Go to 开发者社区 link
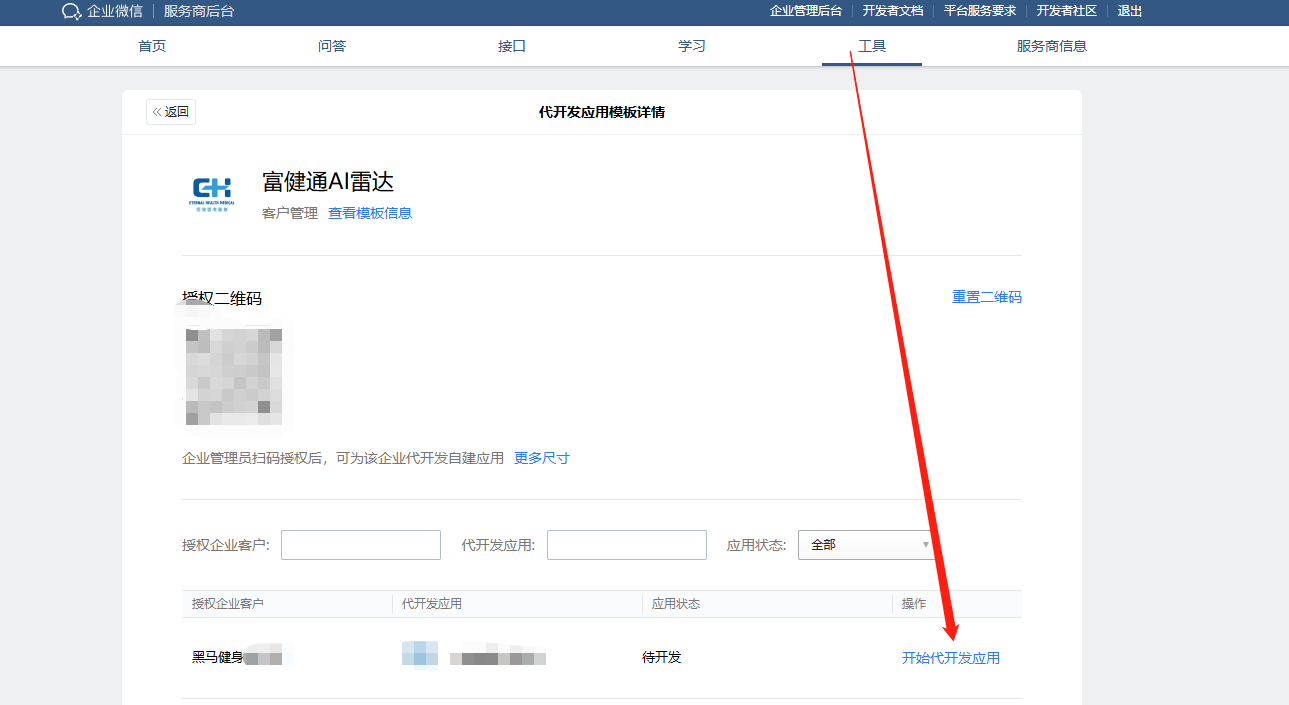 (1067, 11)
